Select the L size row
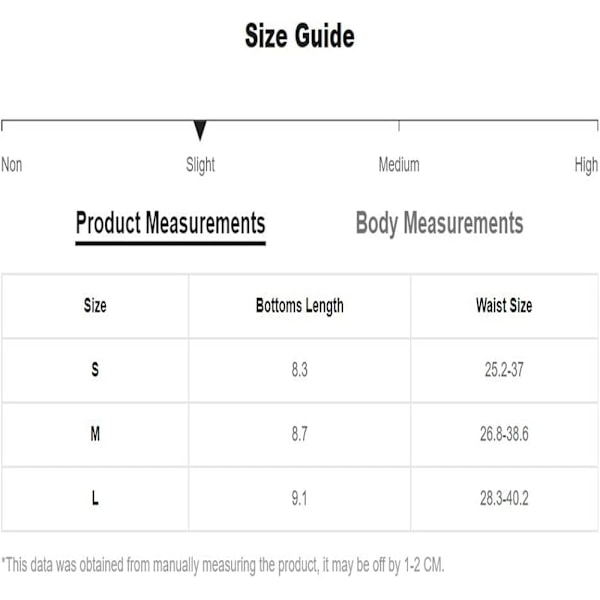 (x=300, y=499)
